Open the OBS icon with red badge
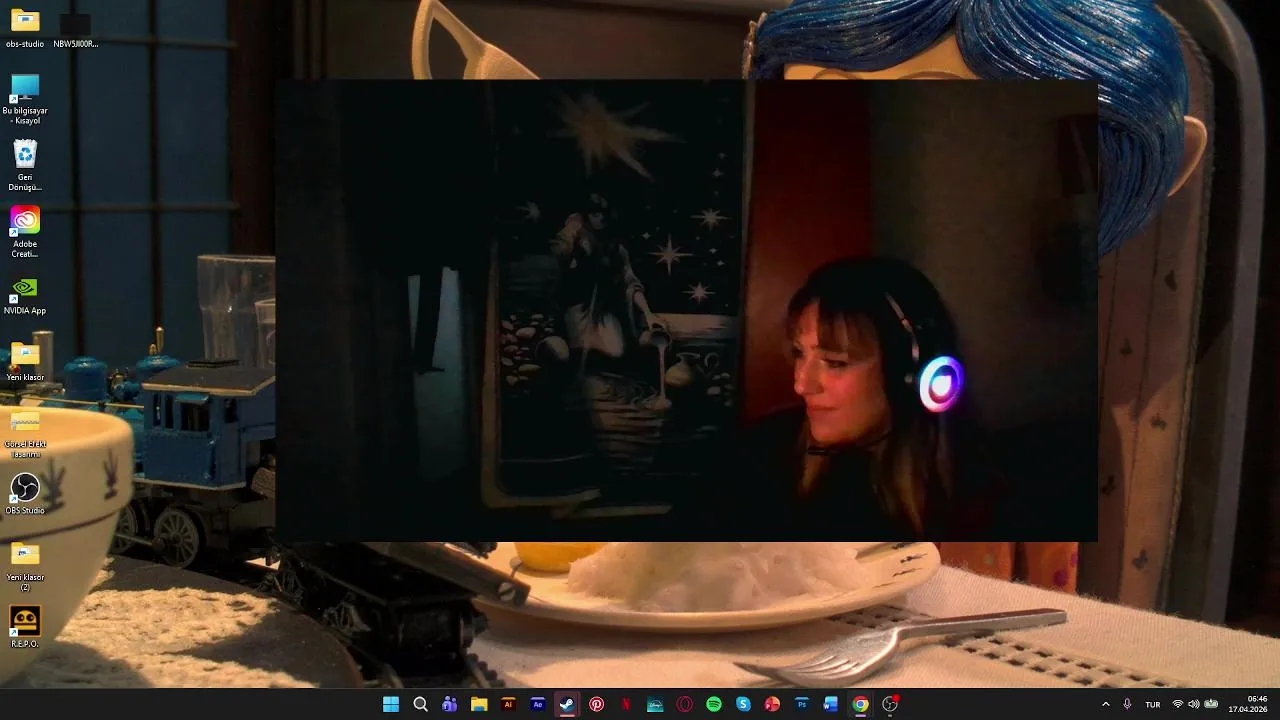Viewport: 1280px width, 720px height. click(890, 704)
